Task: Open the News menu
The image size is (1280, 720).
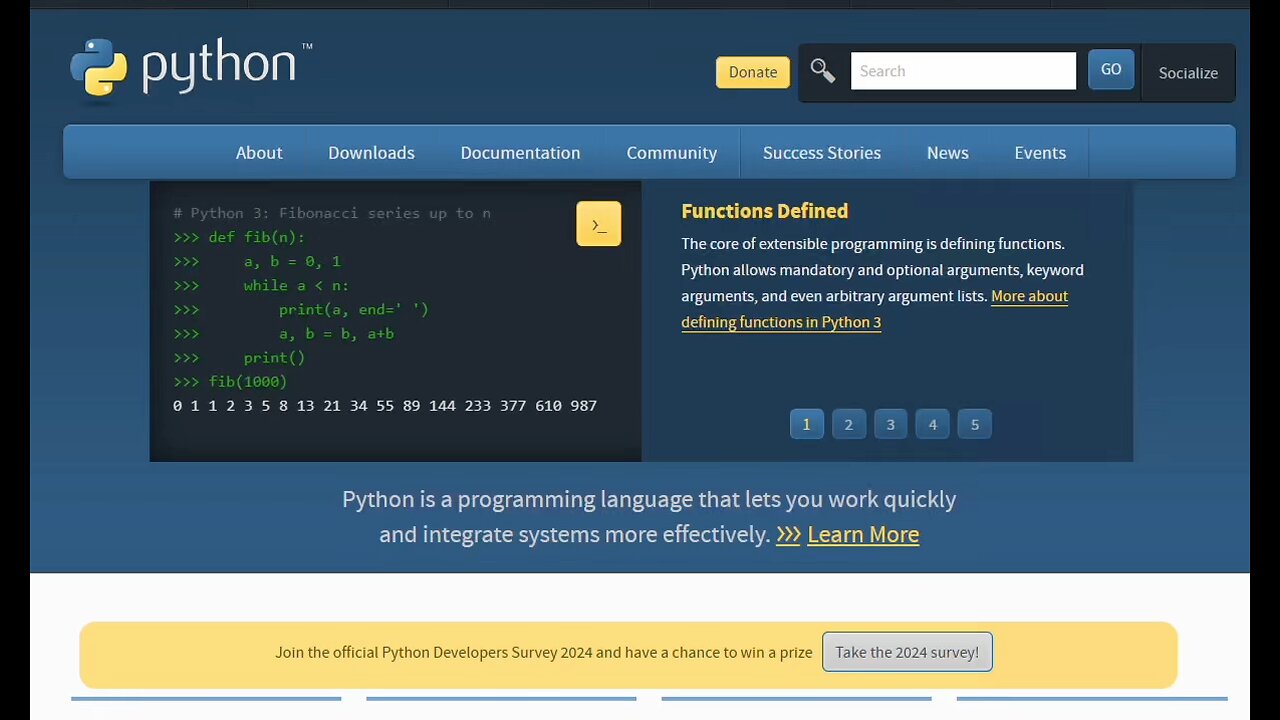Action: click(948, 153)
